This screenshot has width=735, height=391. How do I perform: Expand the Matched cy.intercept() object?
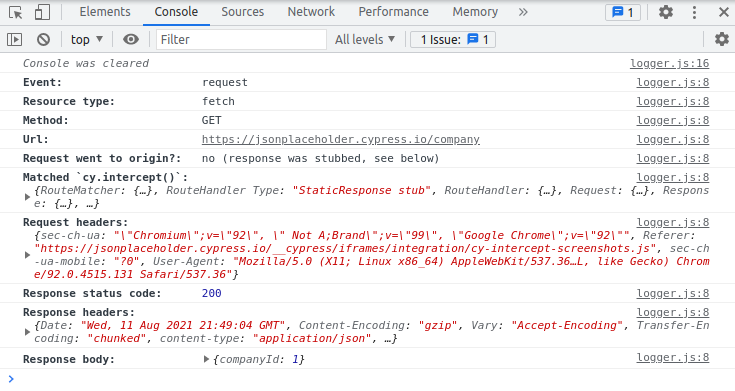[x=27, y=197]
